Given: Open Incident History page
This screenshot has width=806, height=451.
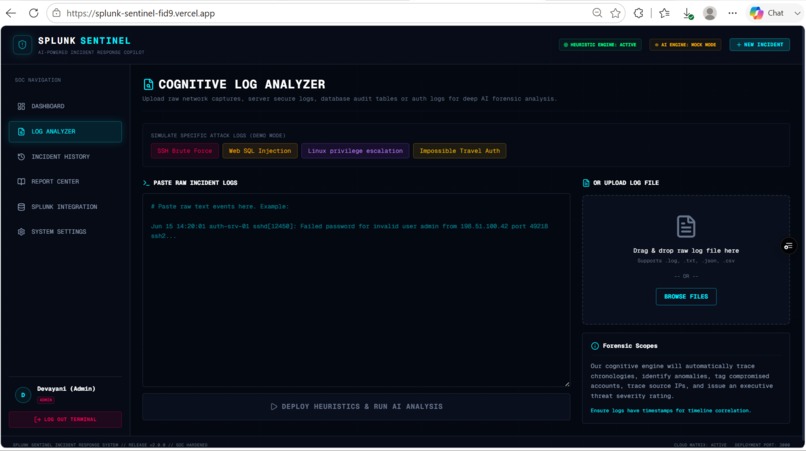Looking at the screenshot, I should pyautogui.click(x=65, y=156).
